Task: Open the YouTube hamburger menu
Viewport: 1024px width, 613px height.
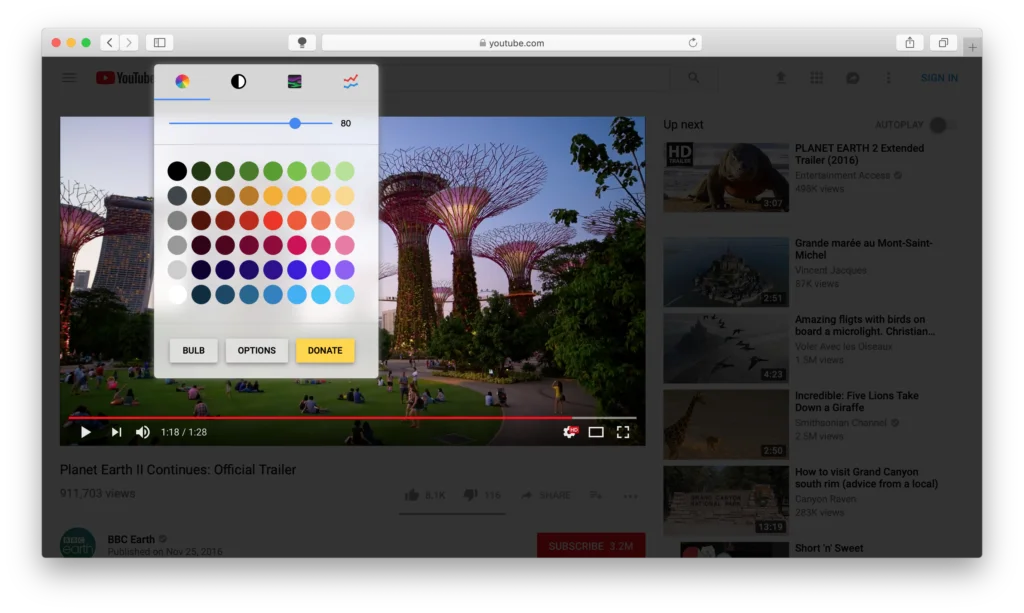Action: point(69,78)
